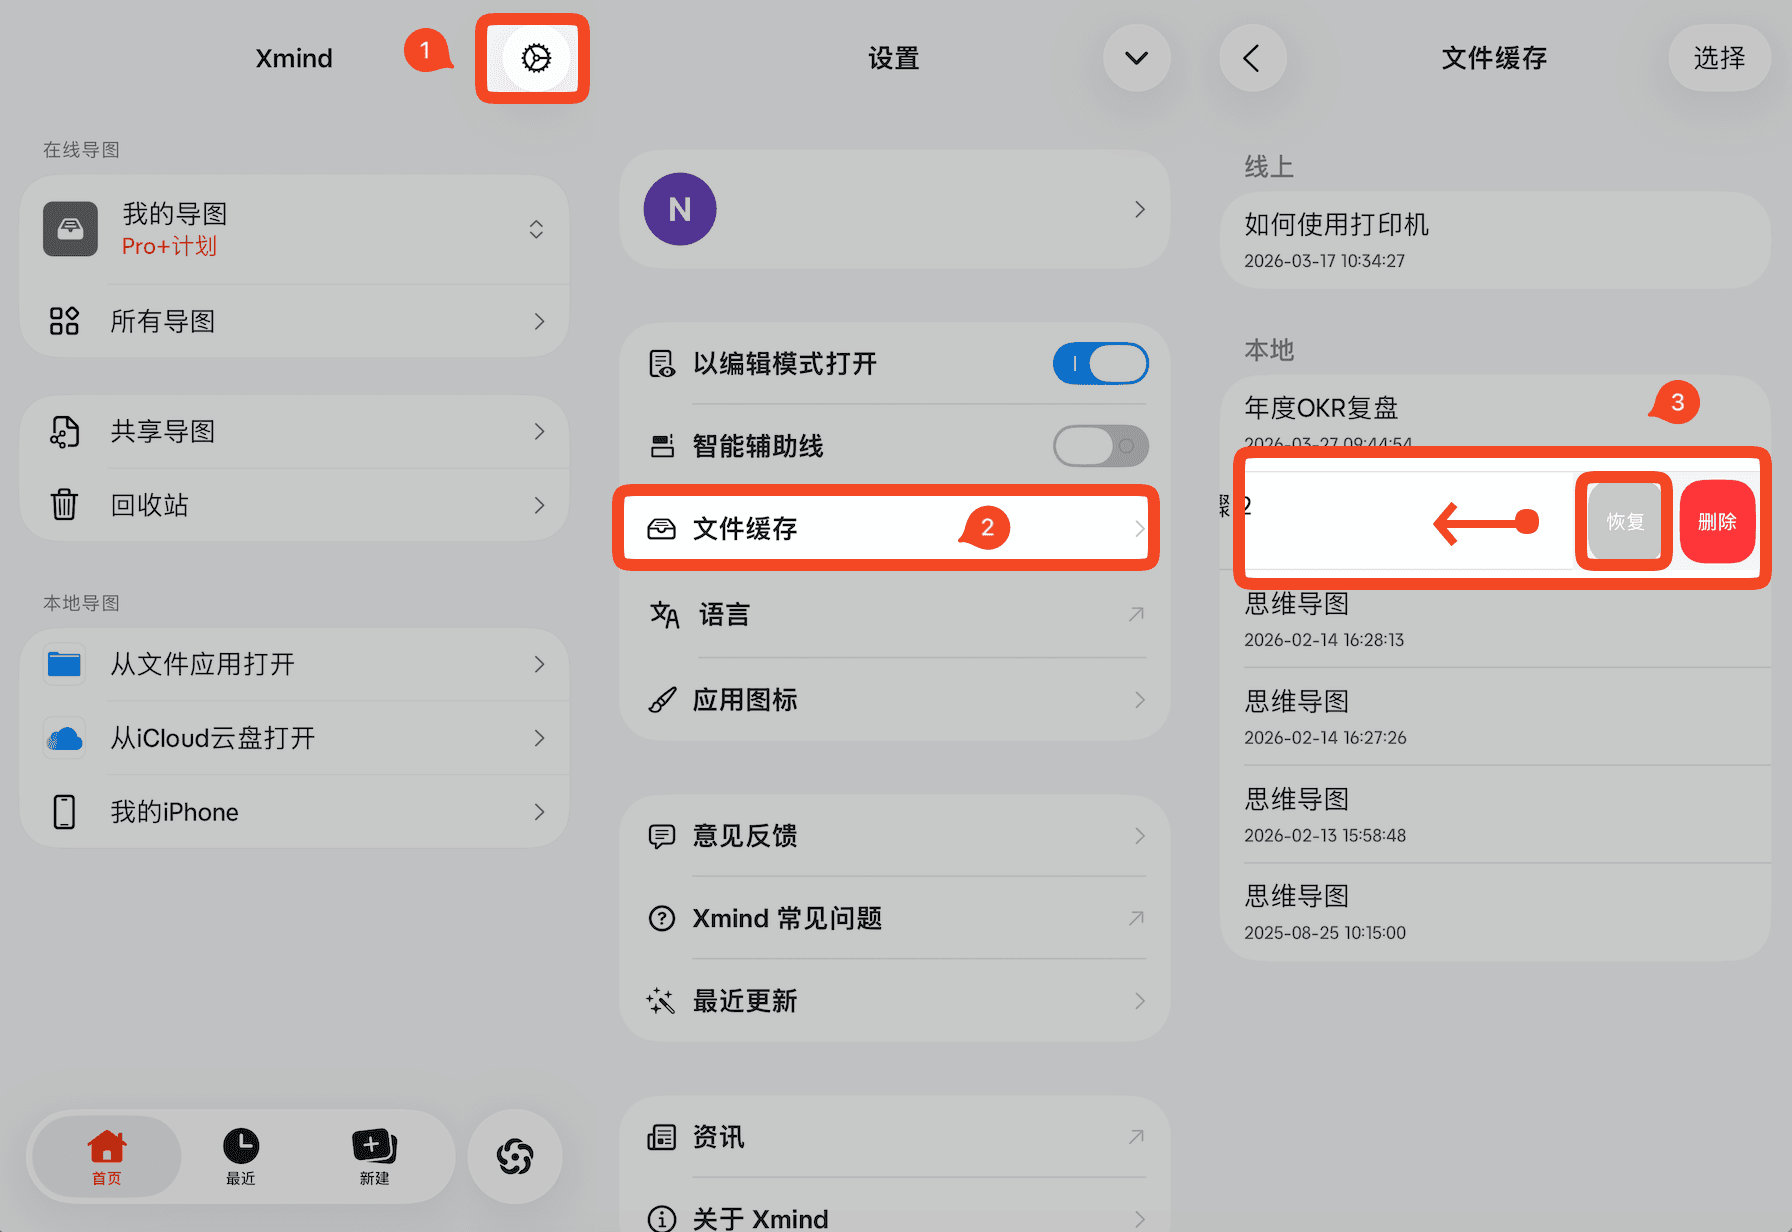Open account details chevron beside N avatar
Viewport: 1792px width, 1232px height.
tap(1140, 209)
